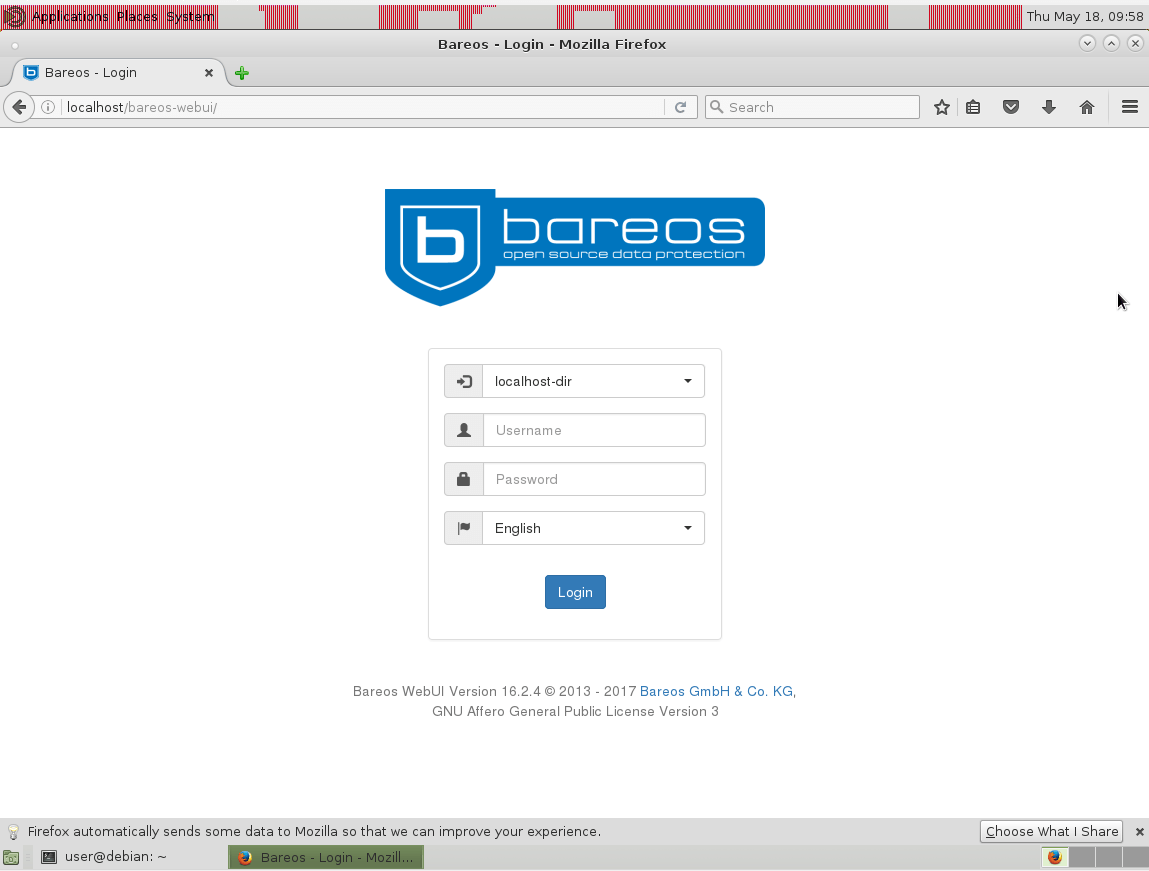Focus the Password input field
The height and width of the screenshot is (871, 1149).
594,479
